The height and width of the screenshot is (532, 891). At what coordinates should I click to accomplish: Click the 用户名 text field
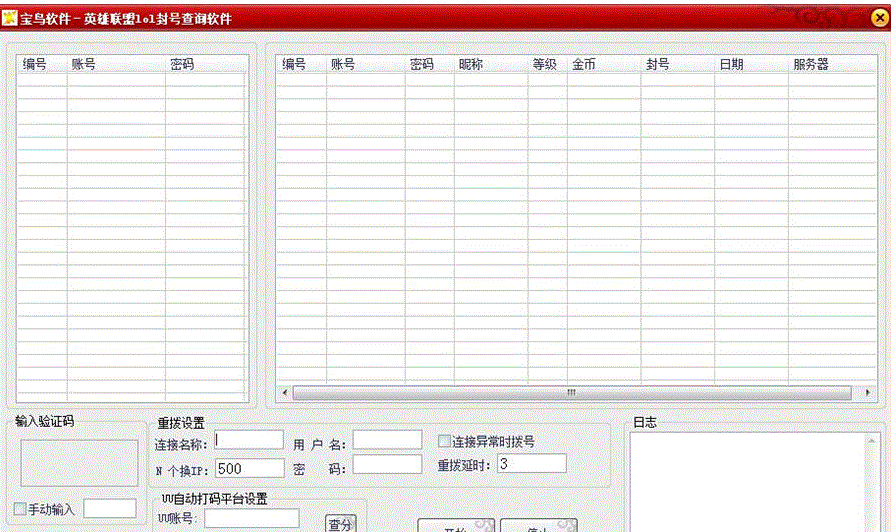[x=387, y=440]
